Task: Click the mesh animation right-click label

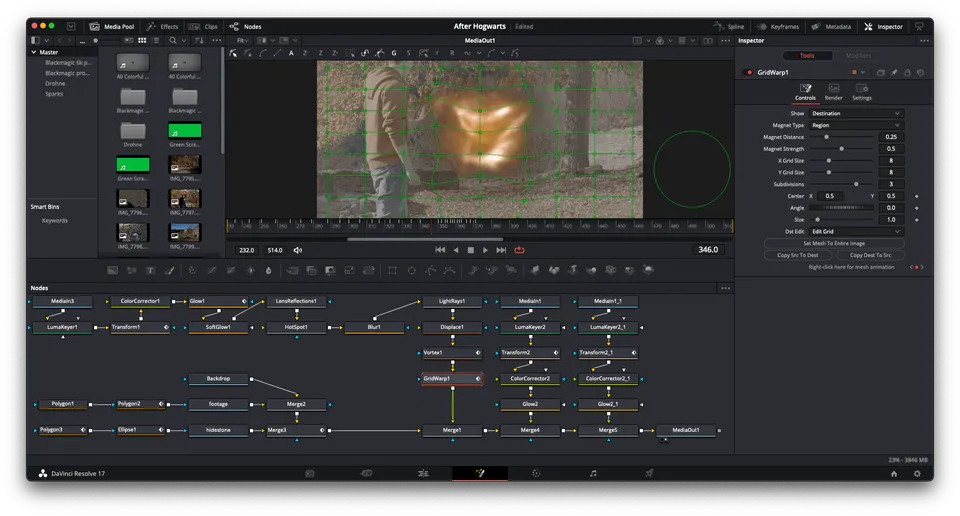Action: click(x=851, y=267)
